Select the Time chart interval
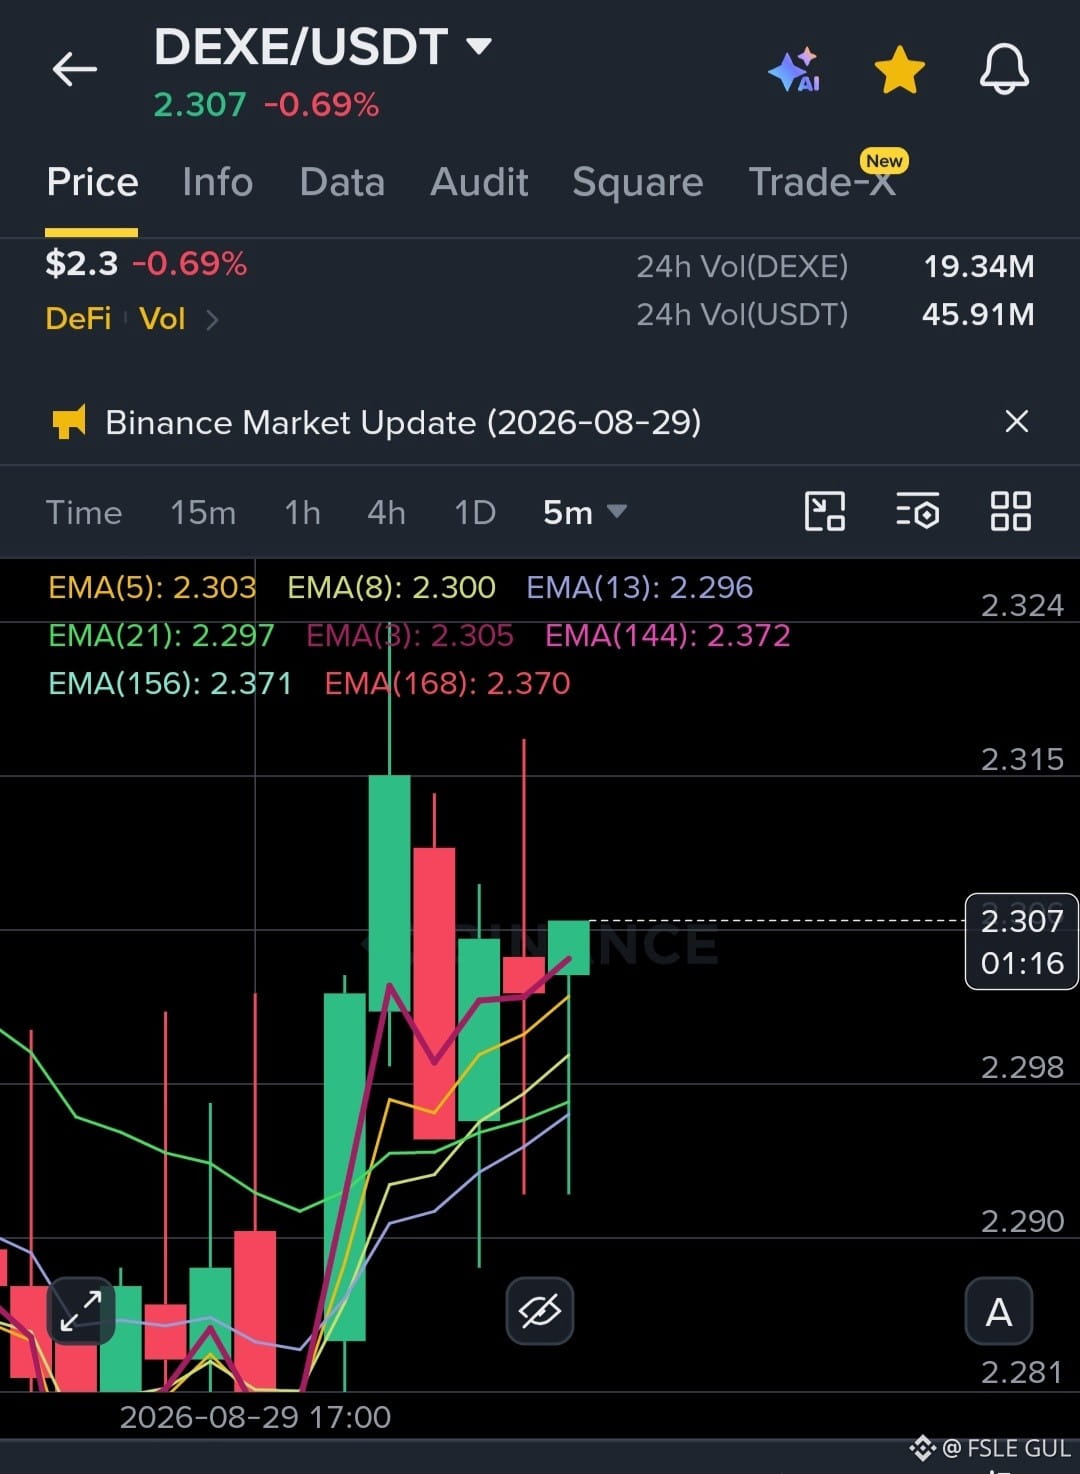This screenshot has width=1080, height=1474. coord(84,512)
